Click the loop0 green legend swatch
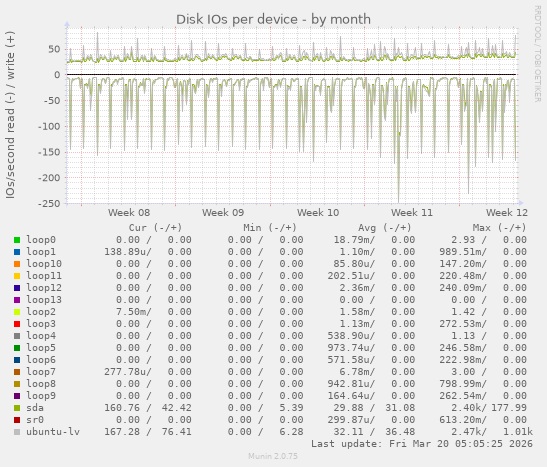The height and width of the screenshot is (467, 547). [17, 240]
